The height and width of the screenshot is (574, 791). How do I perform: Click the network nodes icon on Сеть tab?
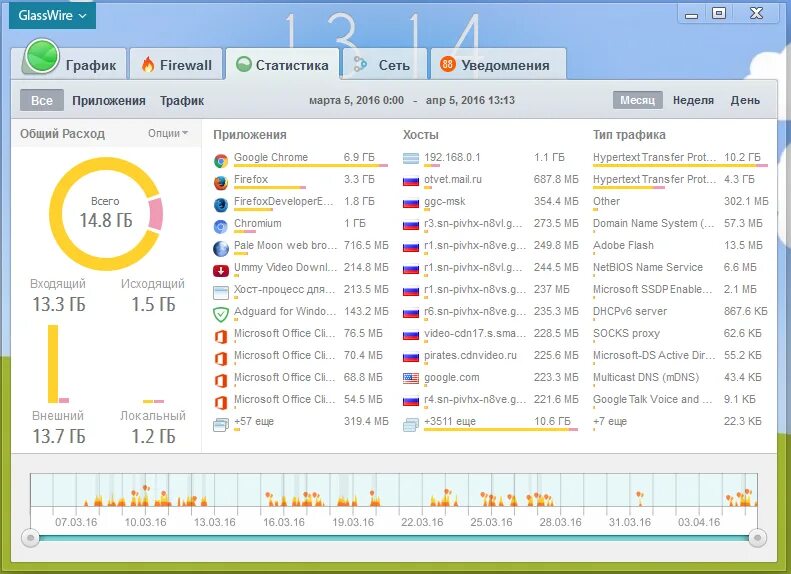(360, 65)
